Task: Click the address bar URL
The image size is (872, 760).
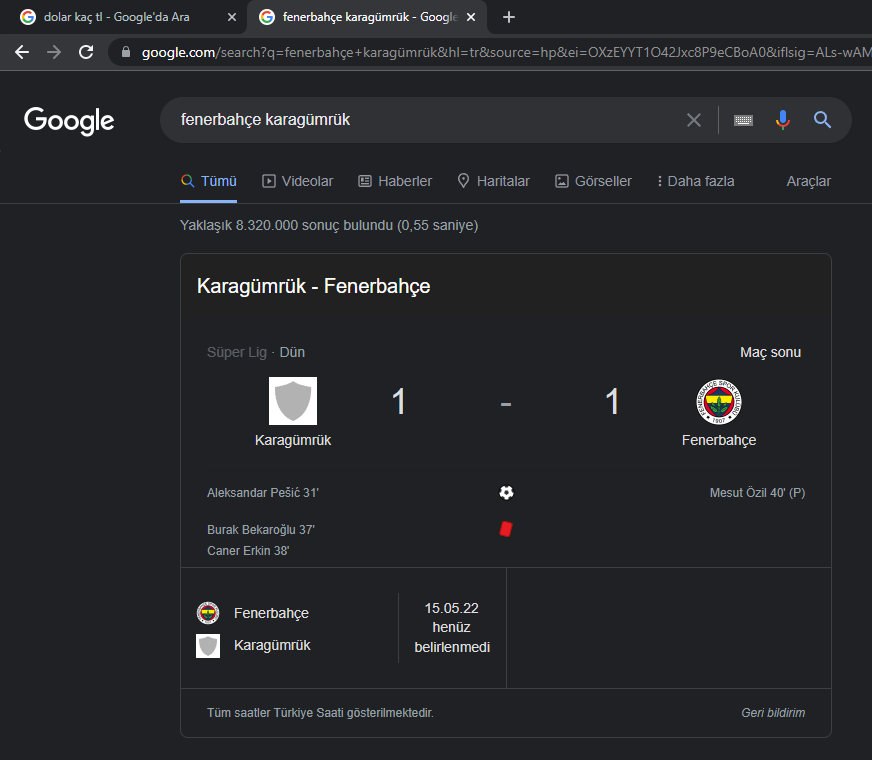Action: tap(505, 52)
